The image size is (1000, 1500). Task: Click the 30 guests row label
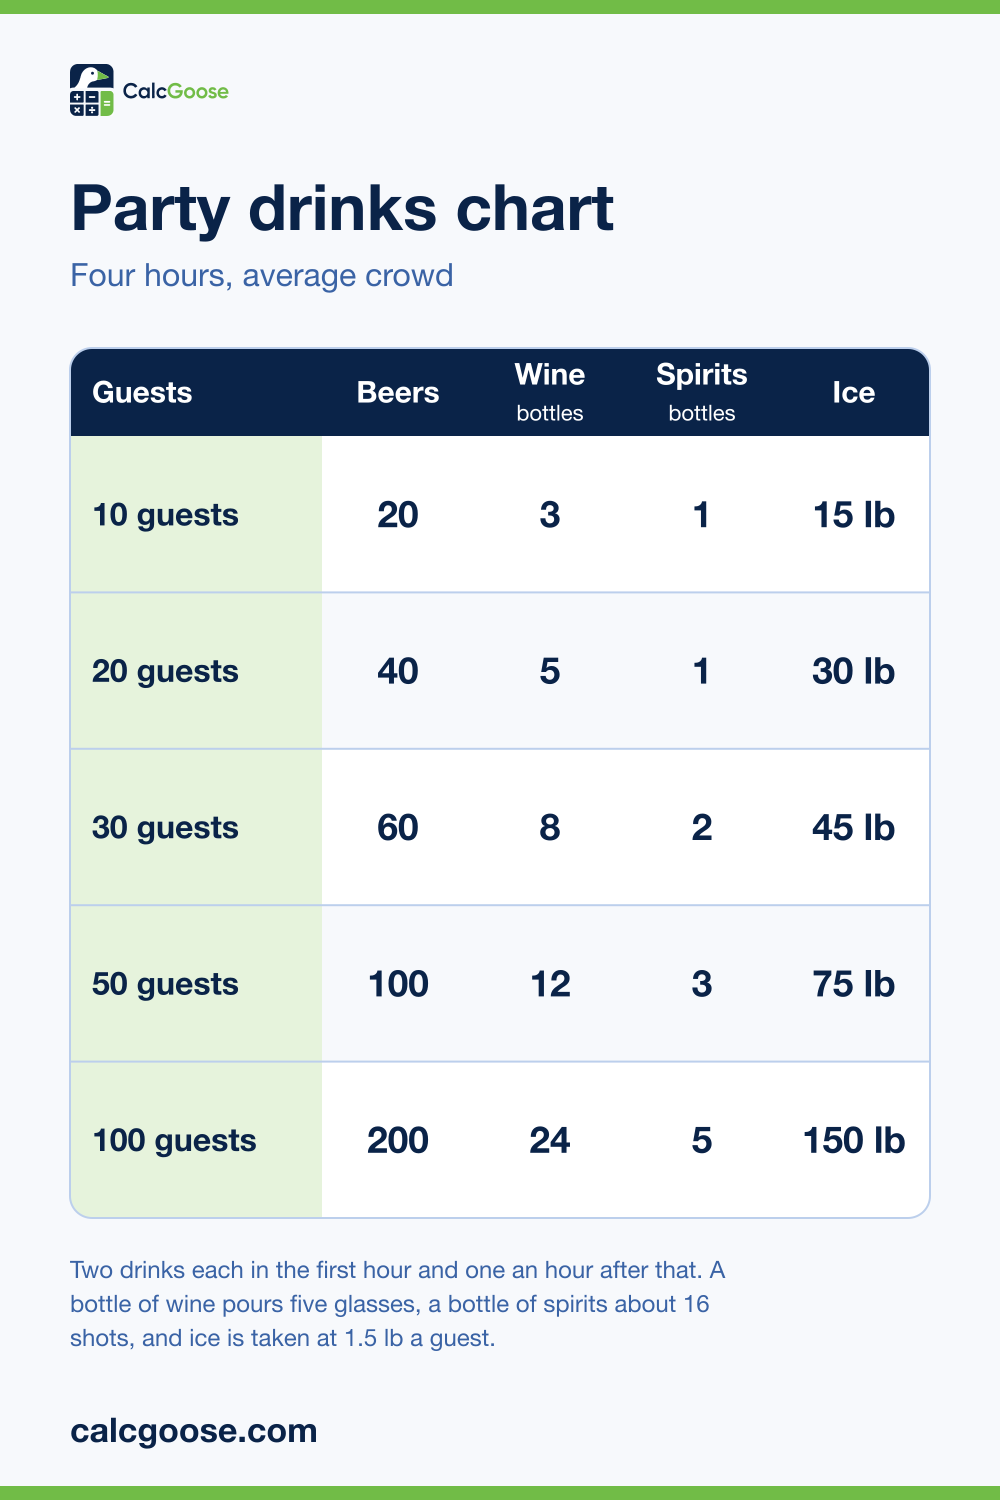tap(165, 828)
